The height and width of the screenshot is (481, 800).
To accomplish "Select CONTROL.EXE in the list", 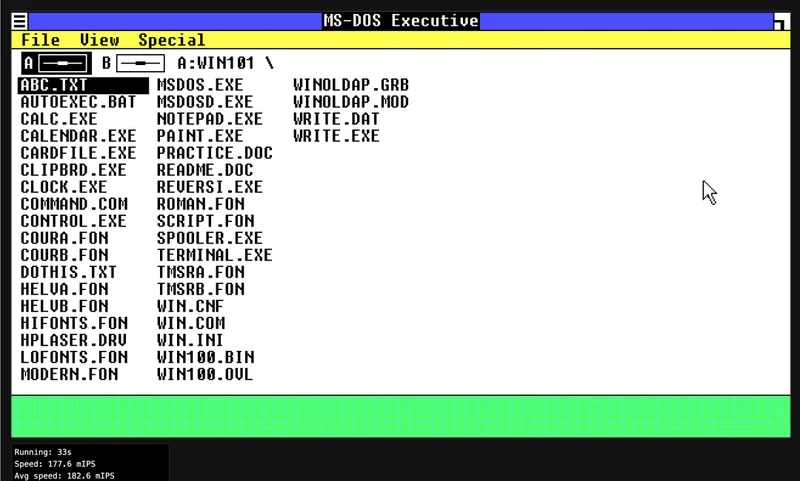I will pyautogui.click(x=73, y=221).
